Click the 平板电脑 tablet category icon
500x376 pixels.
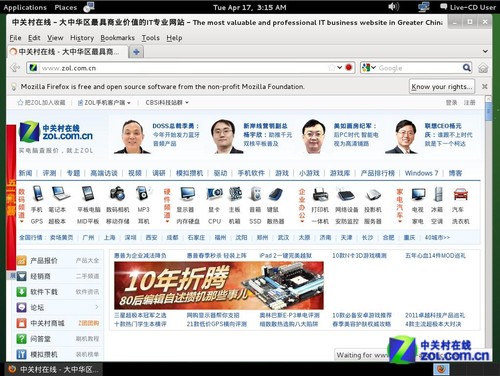[x=88, y=193]
